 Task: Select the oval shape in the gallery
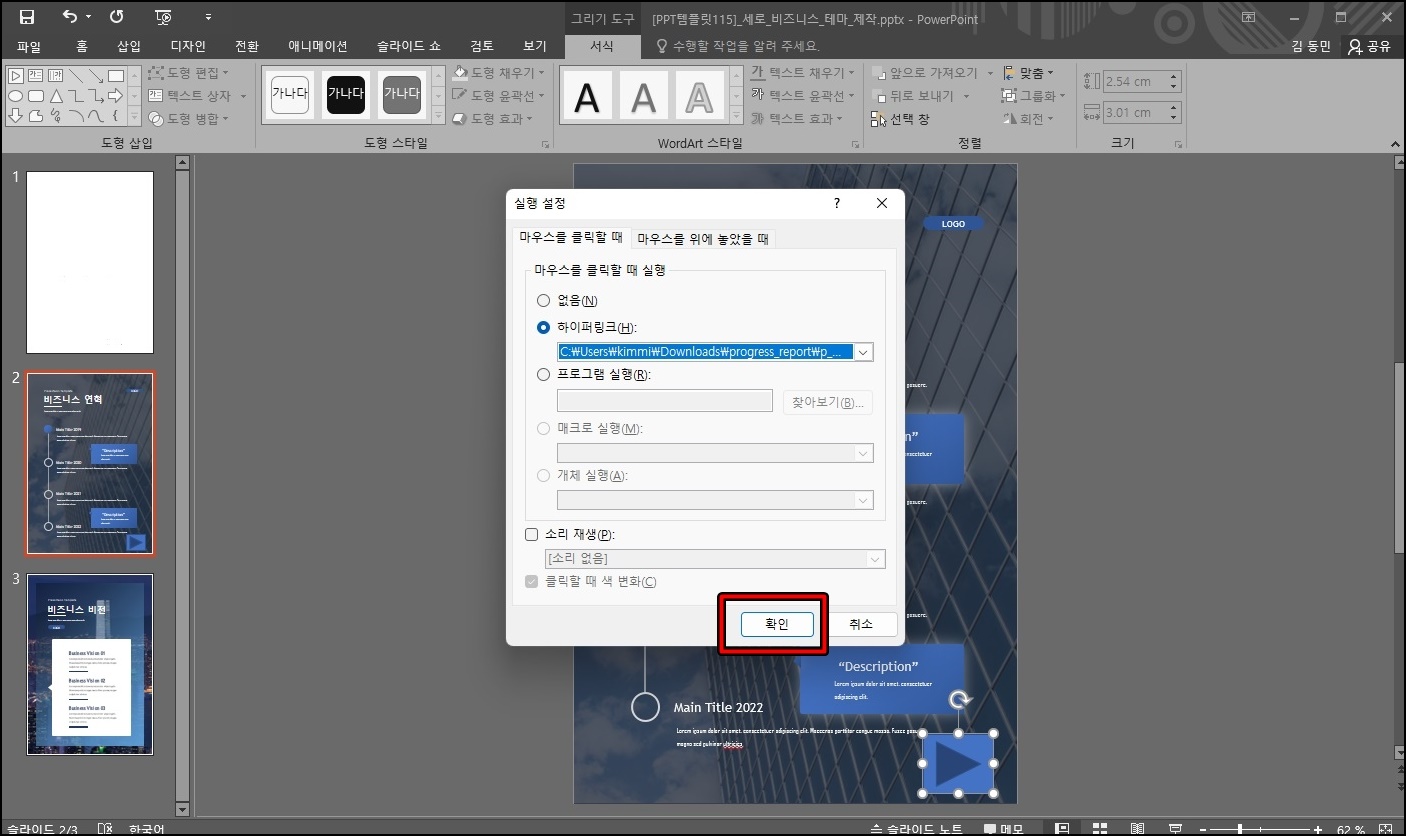pyautogui.click(x=16, y=96)
